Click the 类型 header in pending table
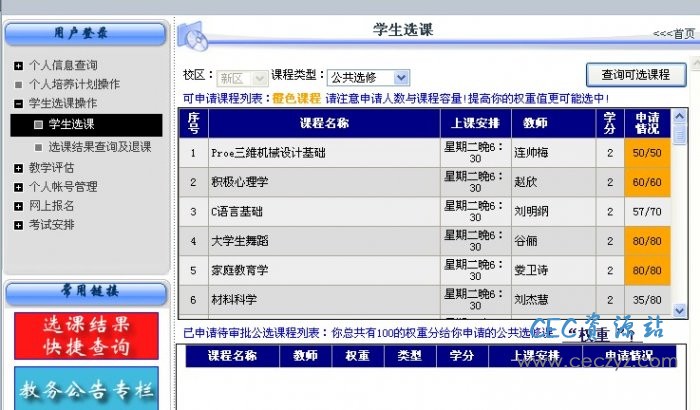 410,356
